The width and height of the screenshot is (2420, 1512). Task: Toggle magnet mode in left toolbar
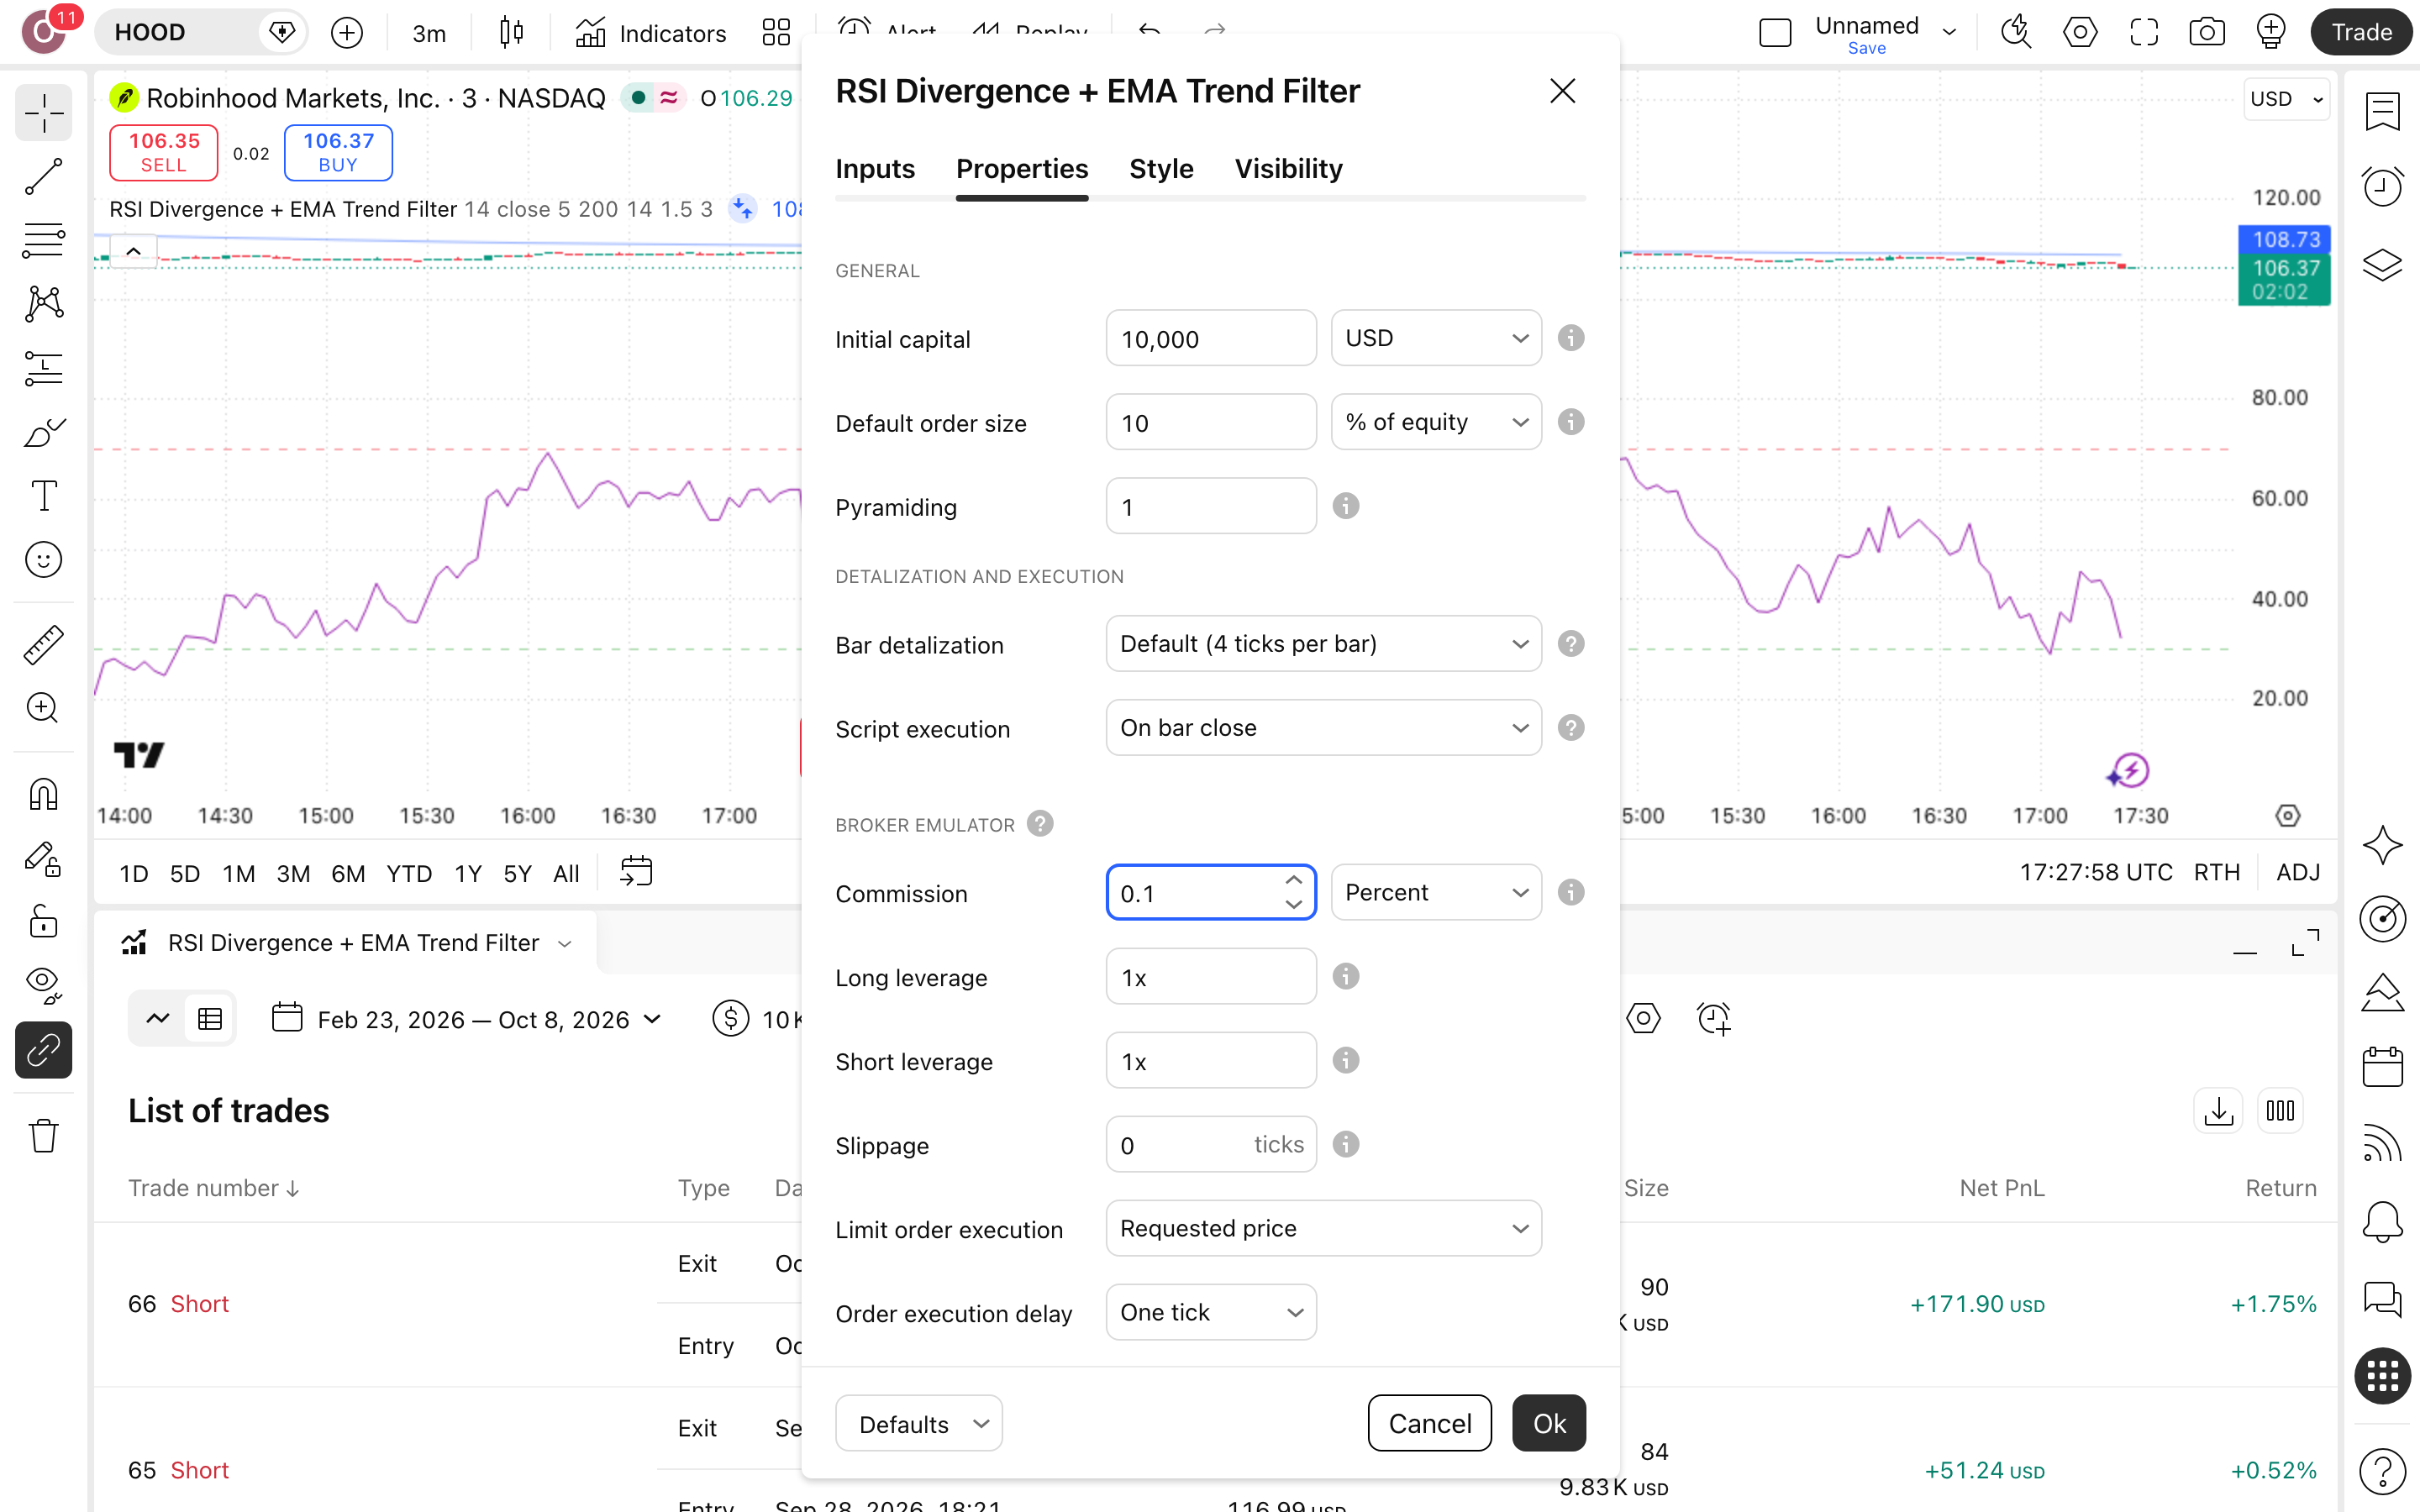point(43,795)
